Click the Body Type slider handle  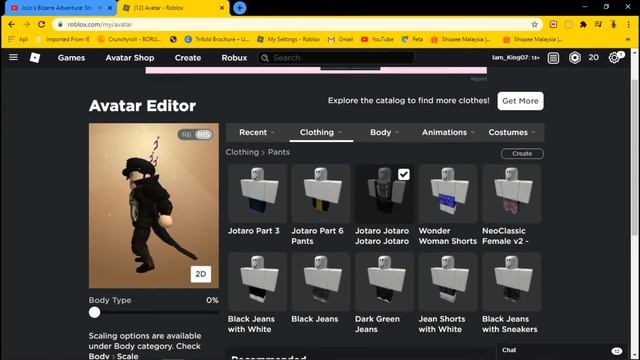coord(94,312)
